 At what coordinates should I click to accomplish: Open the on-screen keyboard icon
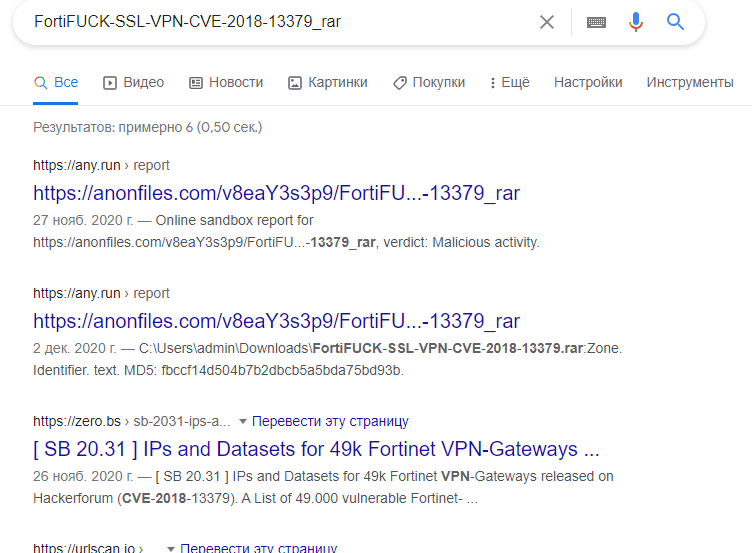point(596,22)
